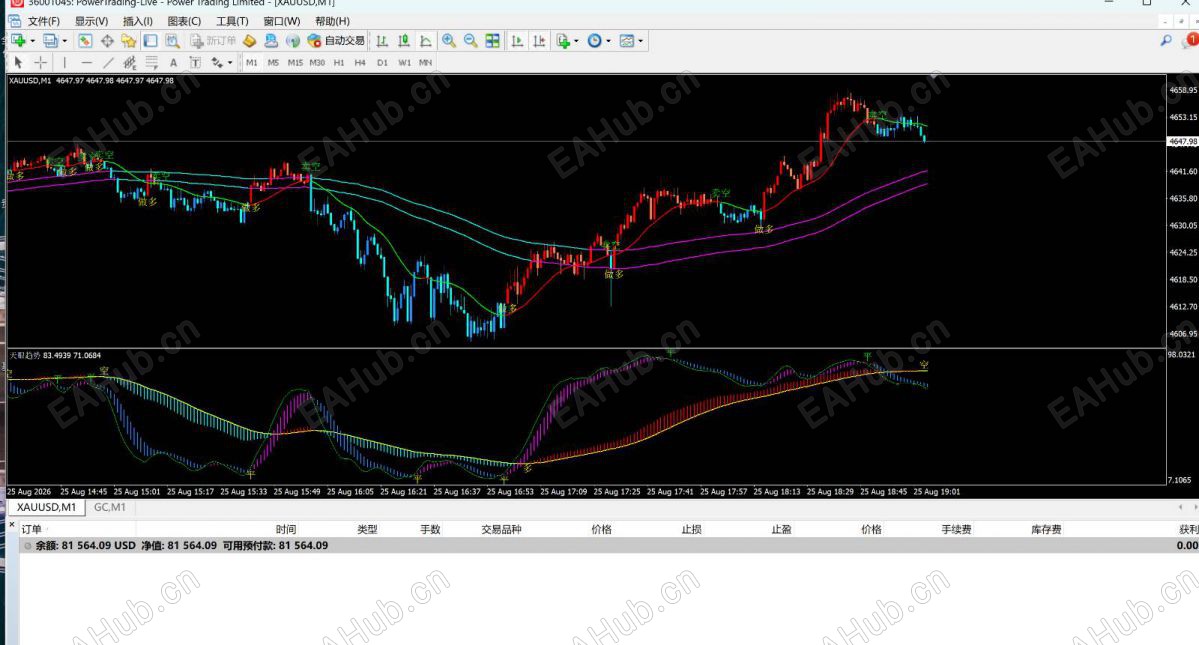The width and height of the screenshot is (1199, 645).
Task: Sort orders by 交易品种 column header
Action: (x=501, y=530)
